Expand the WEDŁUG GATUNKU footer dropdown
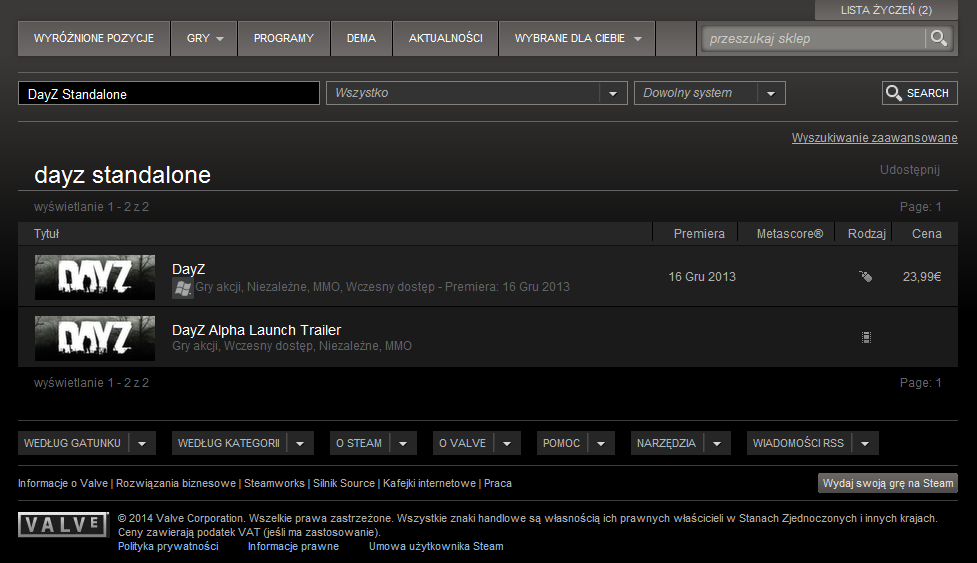Screen dimensions: 977x563 coord(142,443)
